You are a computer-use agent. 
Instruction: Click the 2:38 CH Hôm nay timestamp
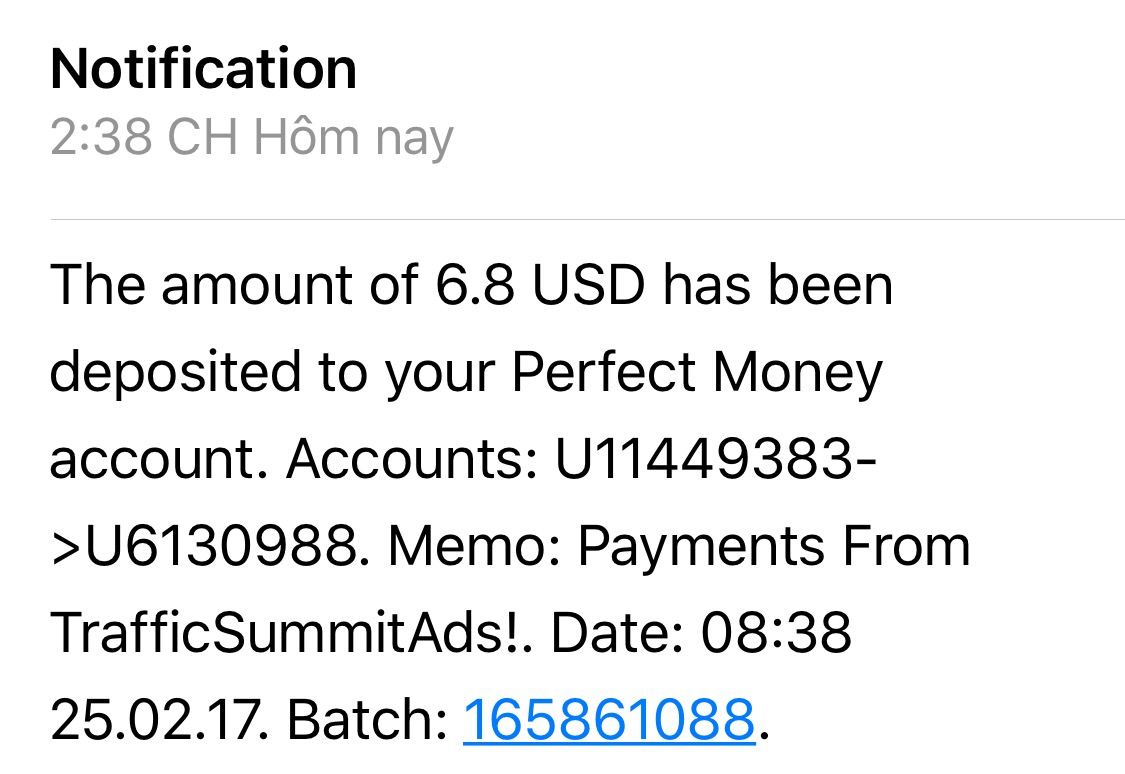pyautogui.click(x=251, y=137)
